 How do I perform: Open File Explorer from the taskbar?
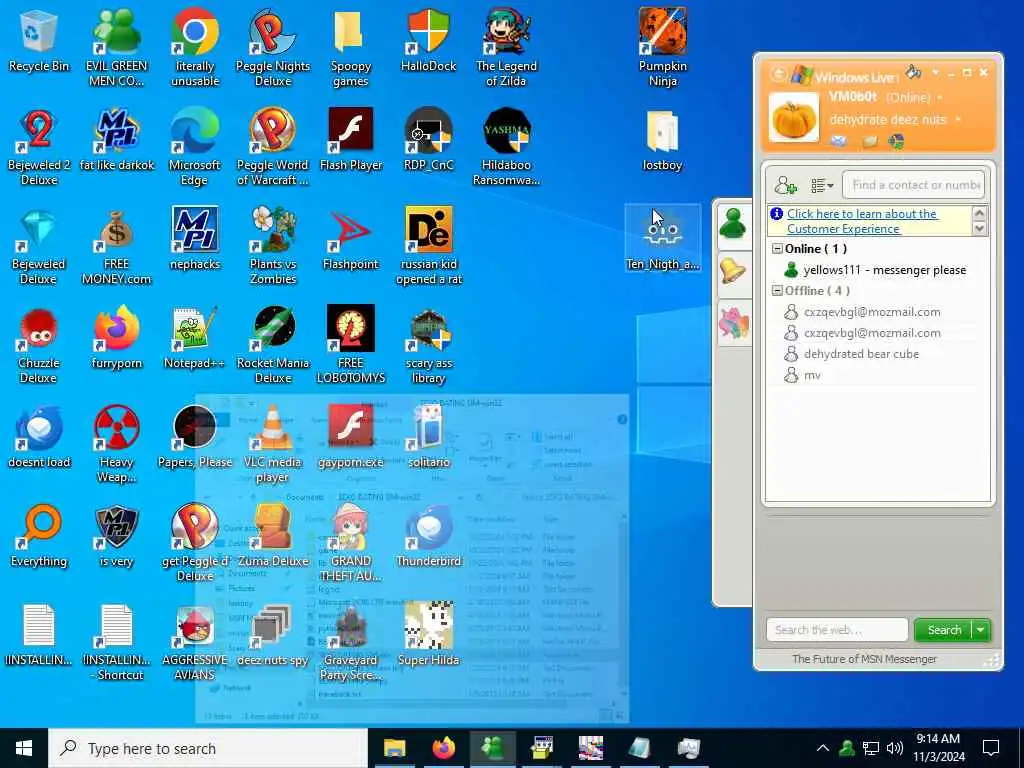click(x=394, y=748)
